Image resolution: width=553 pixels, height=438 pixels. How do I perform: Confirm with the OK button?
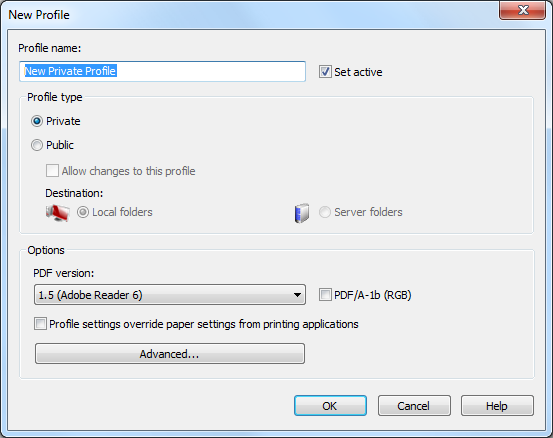tap(330, 406)
